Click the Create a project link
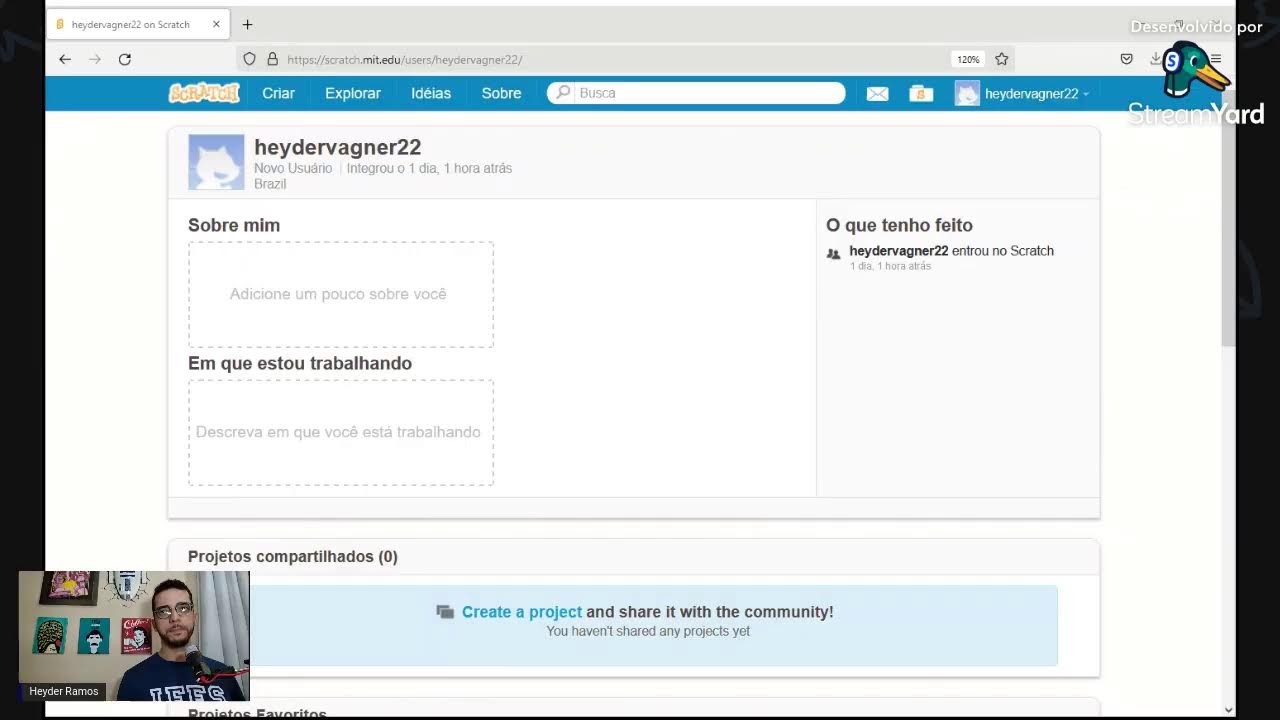This screenshot has height=720, width=1280. pyautogui.click(x=522, y=612)
